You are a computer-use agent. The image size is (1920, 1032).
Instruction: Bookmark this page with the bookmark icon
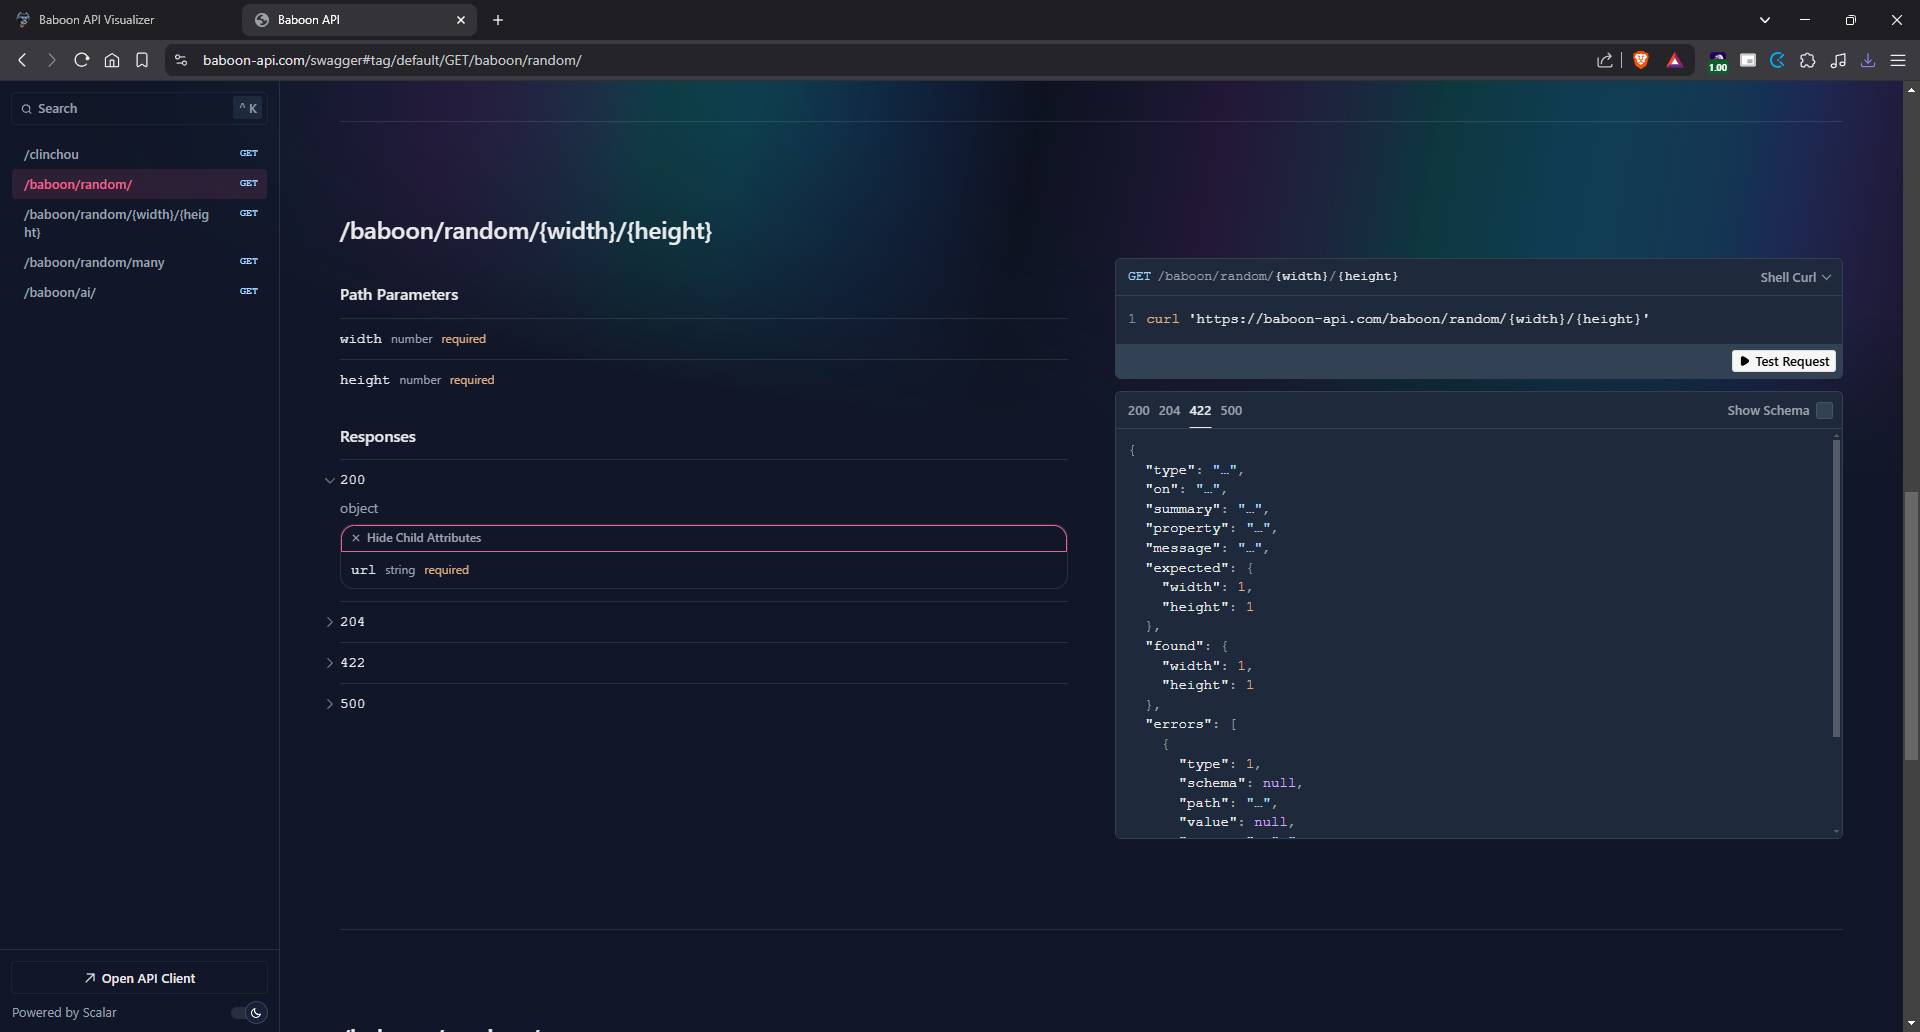coord(142,60)
